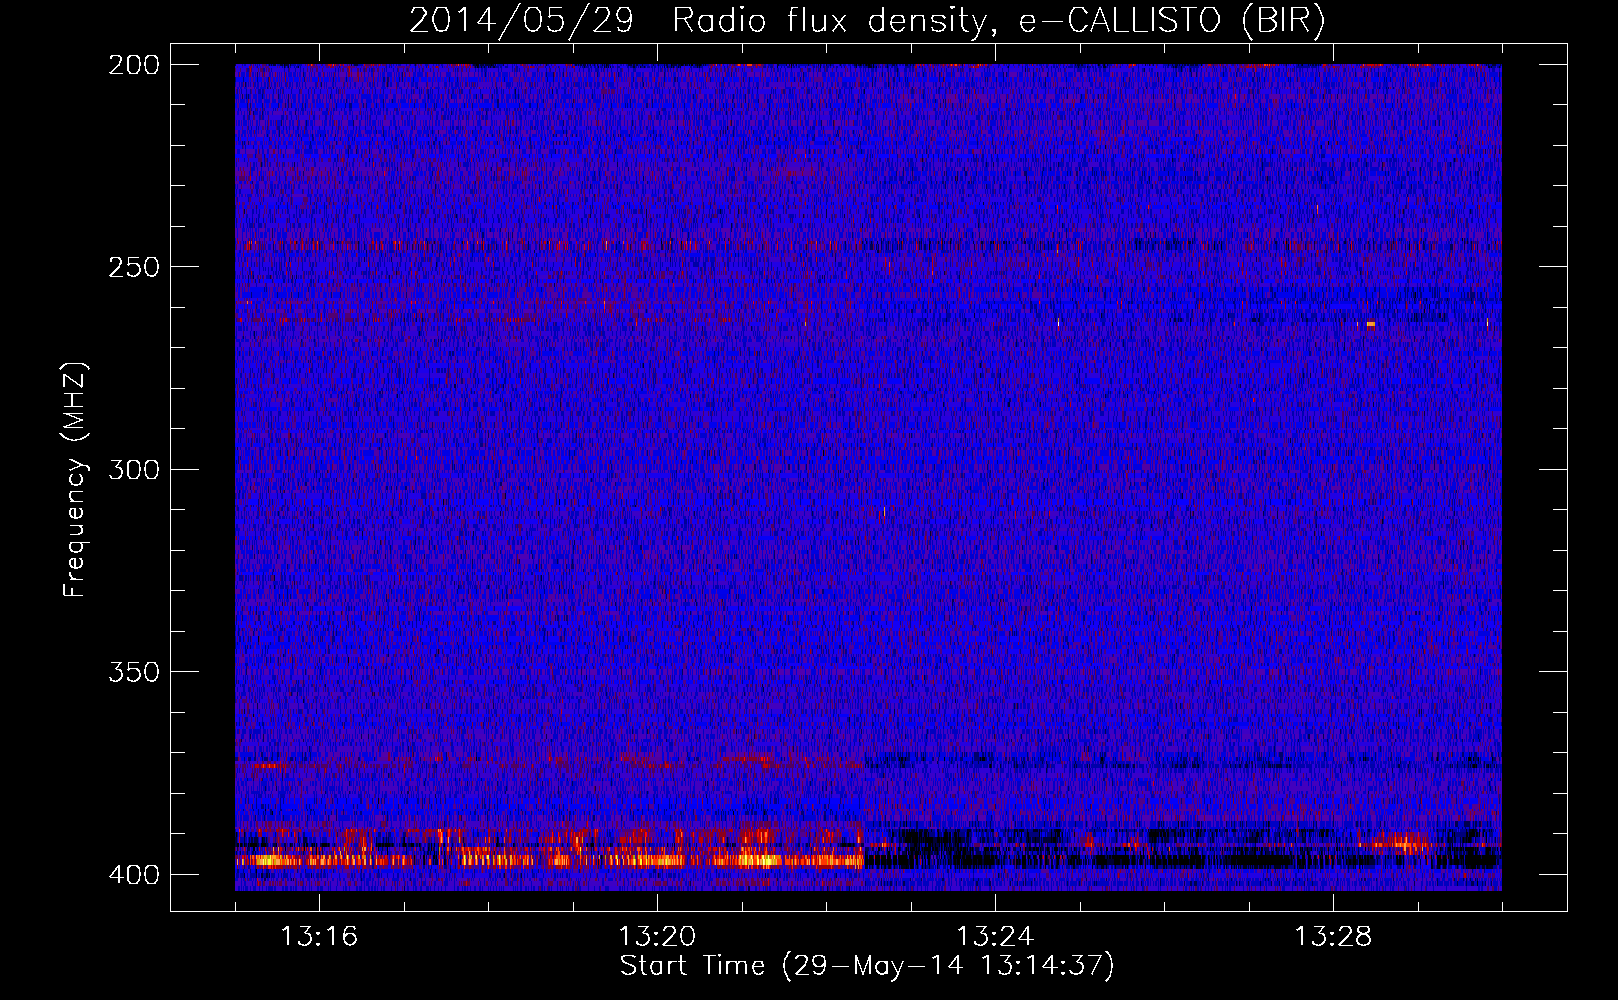Click the 400 frequency tick label
This screenshot has height=1000, width=1618.
[x=134, y=874]
